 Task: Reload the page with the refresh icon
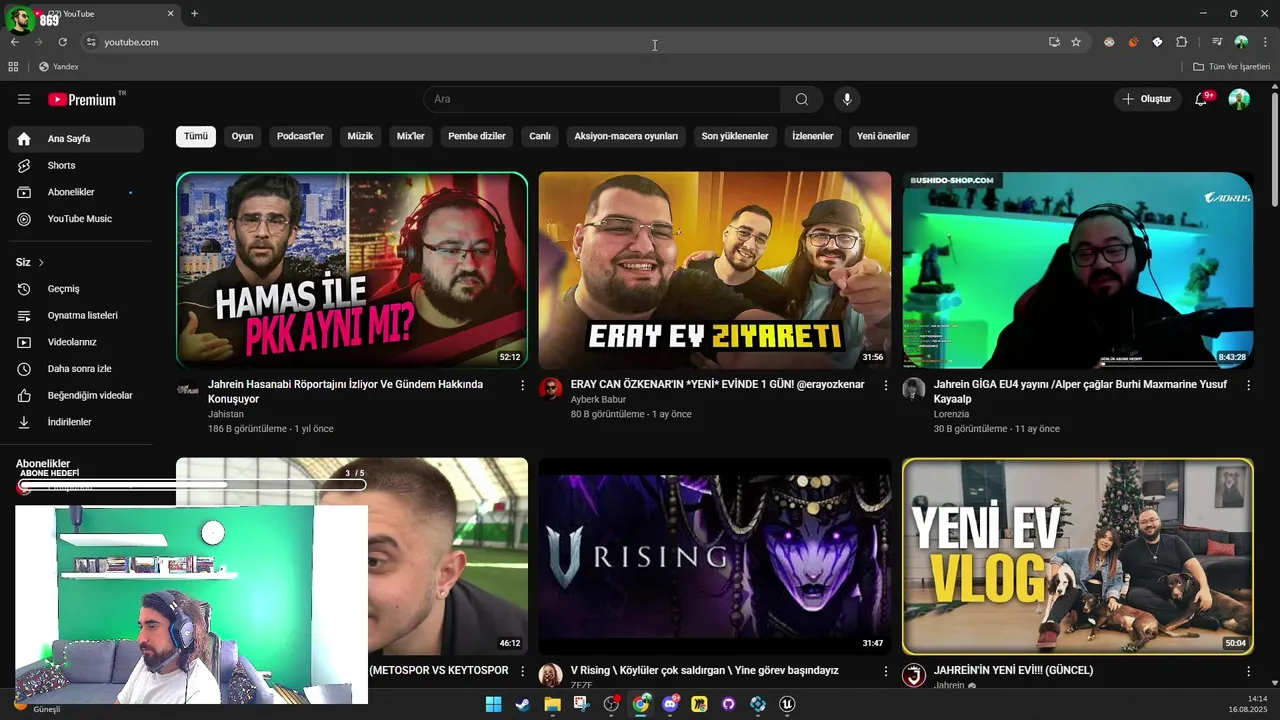(x=62, y=42)
